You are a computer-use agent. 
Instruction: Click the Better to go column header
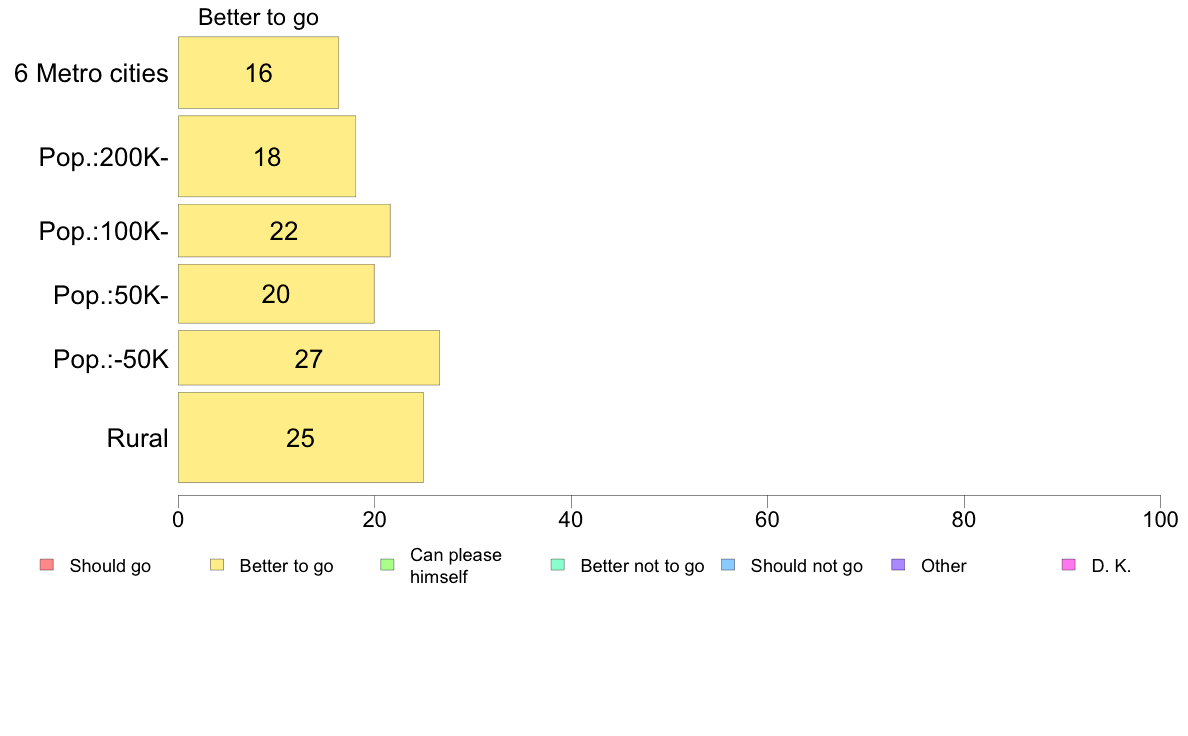pyautogui.click(x=258, y=17)
